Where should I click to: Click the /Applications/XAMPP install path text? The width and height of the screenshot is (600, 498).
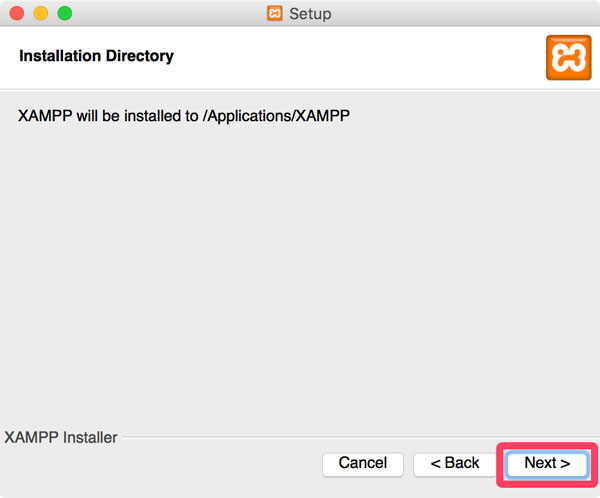276,116
